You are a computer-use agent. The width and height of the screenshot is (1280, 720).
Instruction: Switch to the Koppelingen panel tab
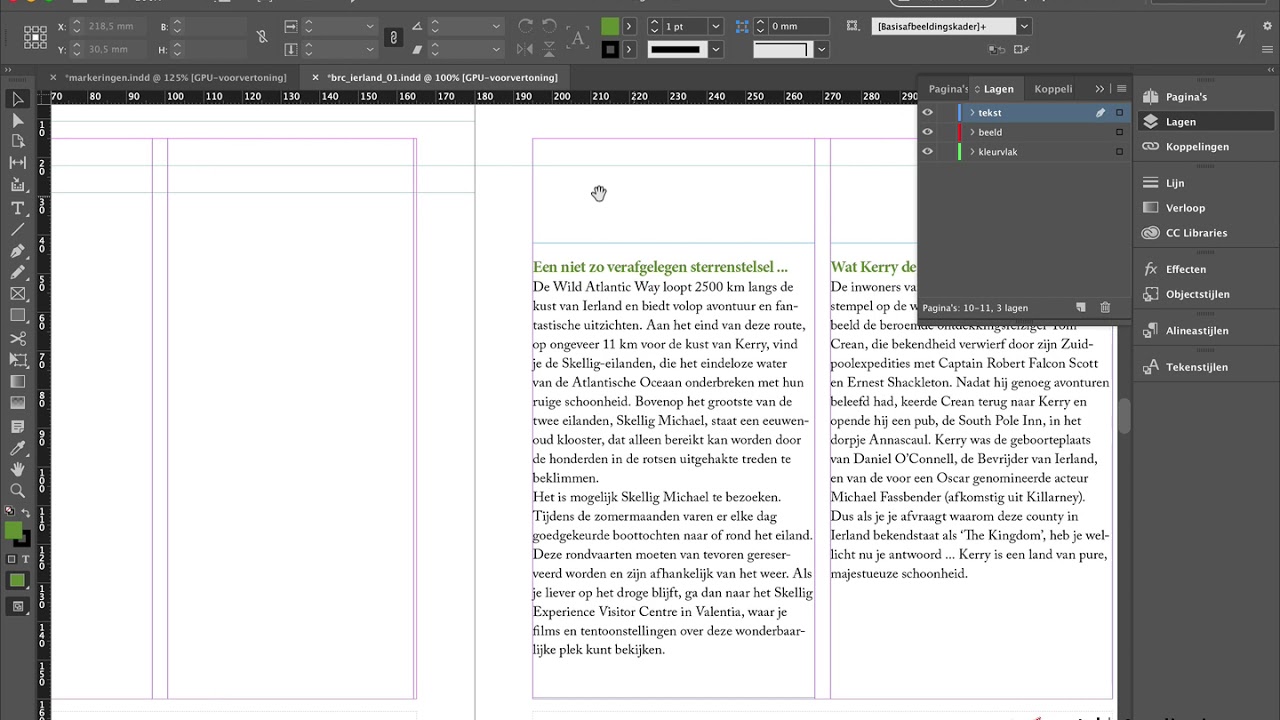tap(1053, 89)
